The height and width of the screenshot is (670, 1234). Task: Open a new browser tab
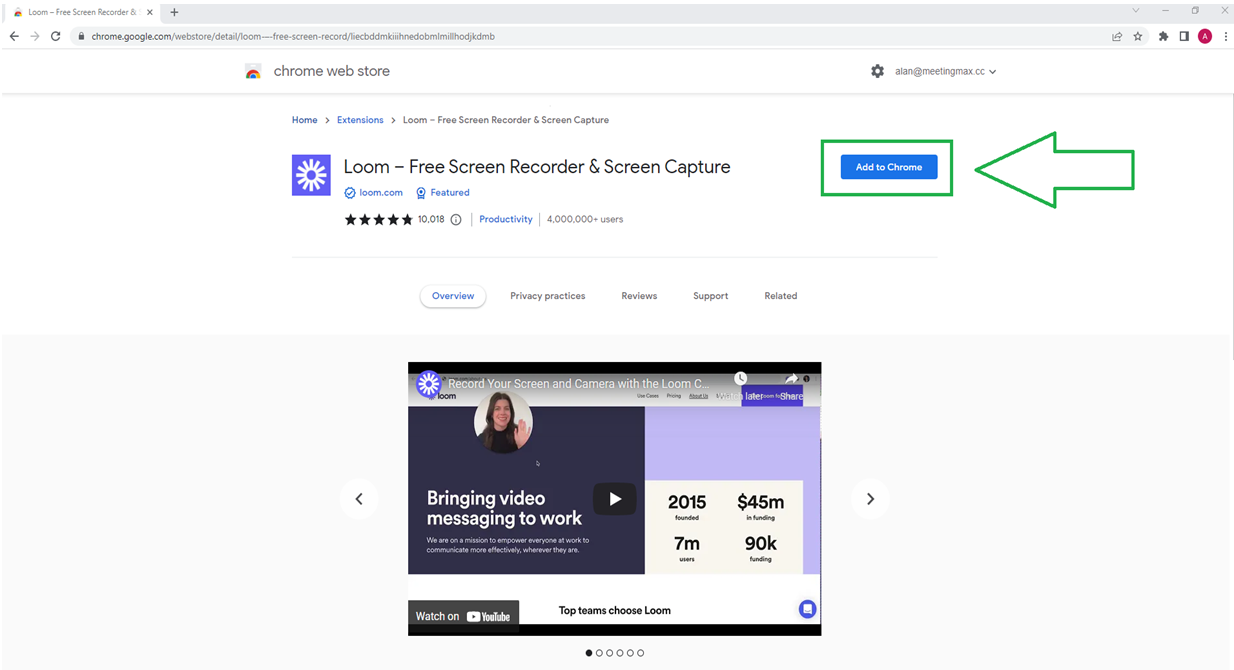pos(174,12)
